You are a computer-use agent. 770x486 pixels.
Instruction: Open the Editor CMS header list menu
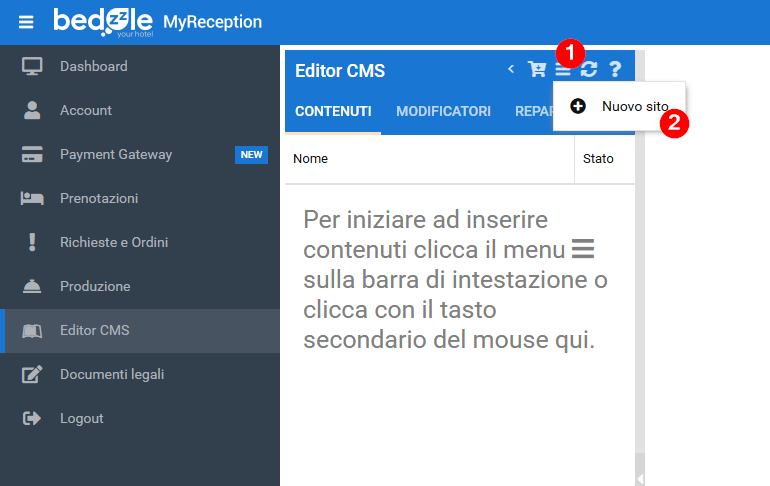point(563,70)
